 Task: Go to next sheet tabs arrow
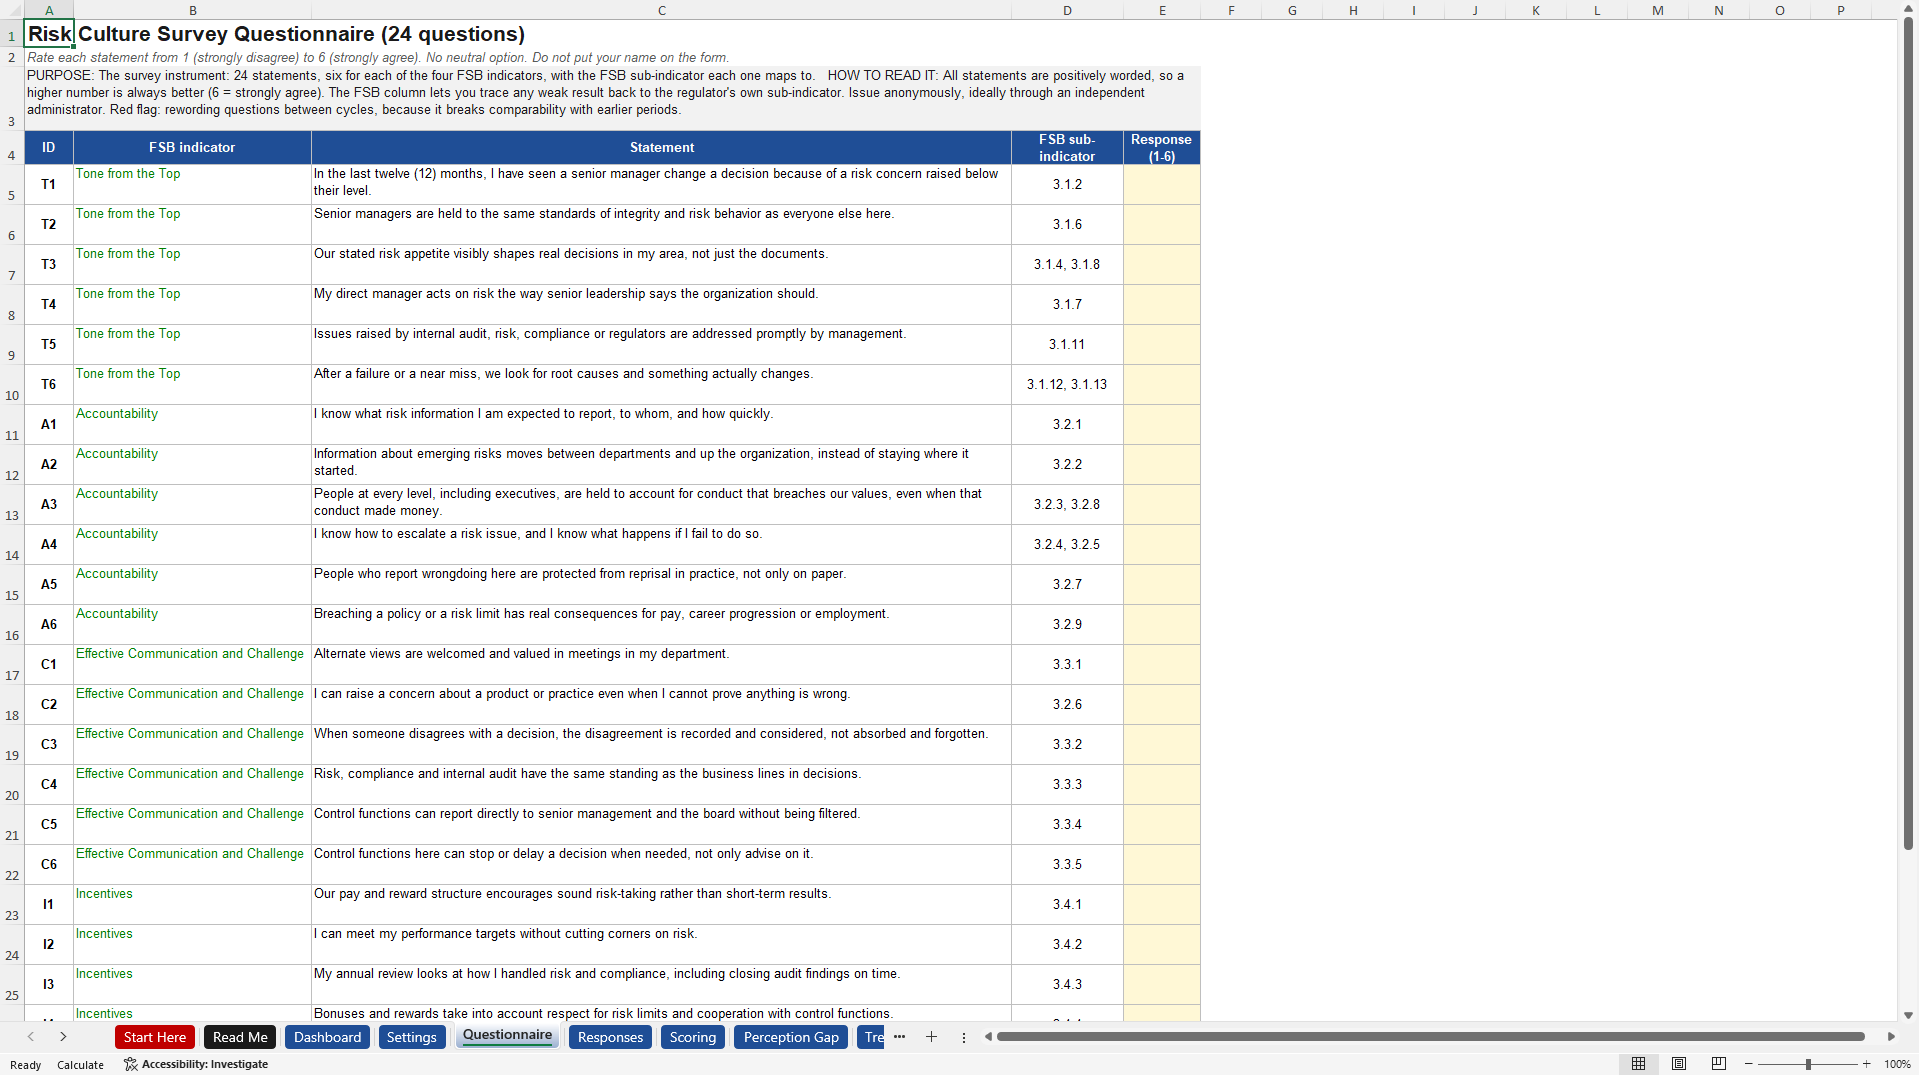(63, 1037)
